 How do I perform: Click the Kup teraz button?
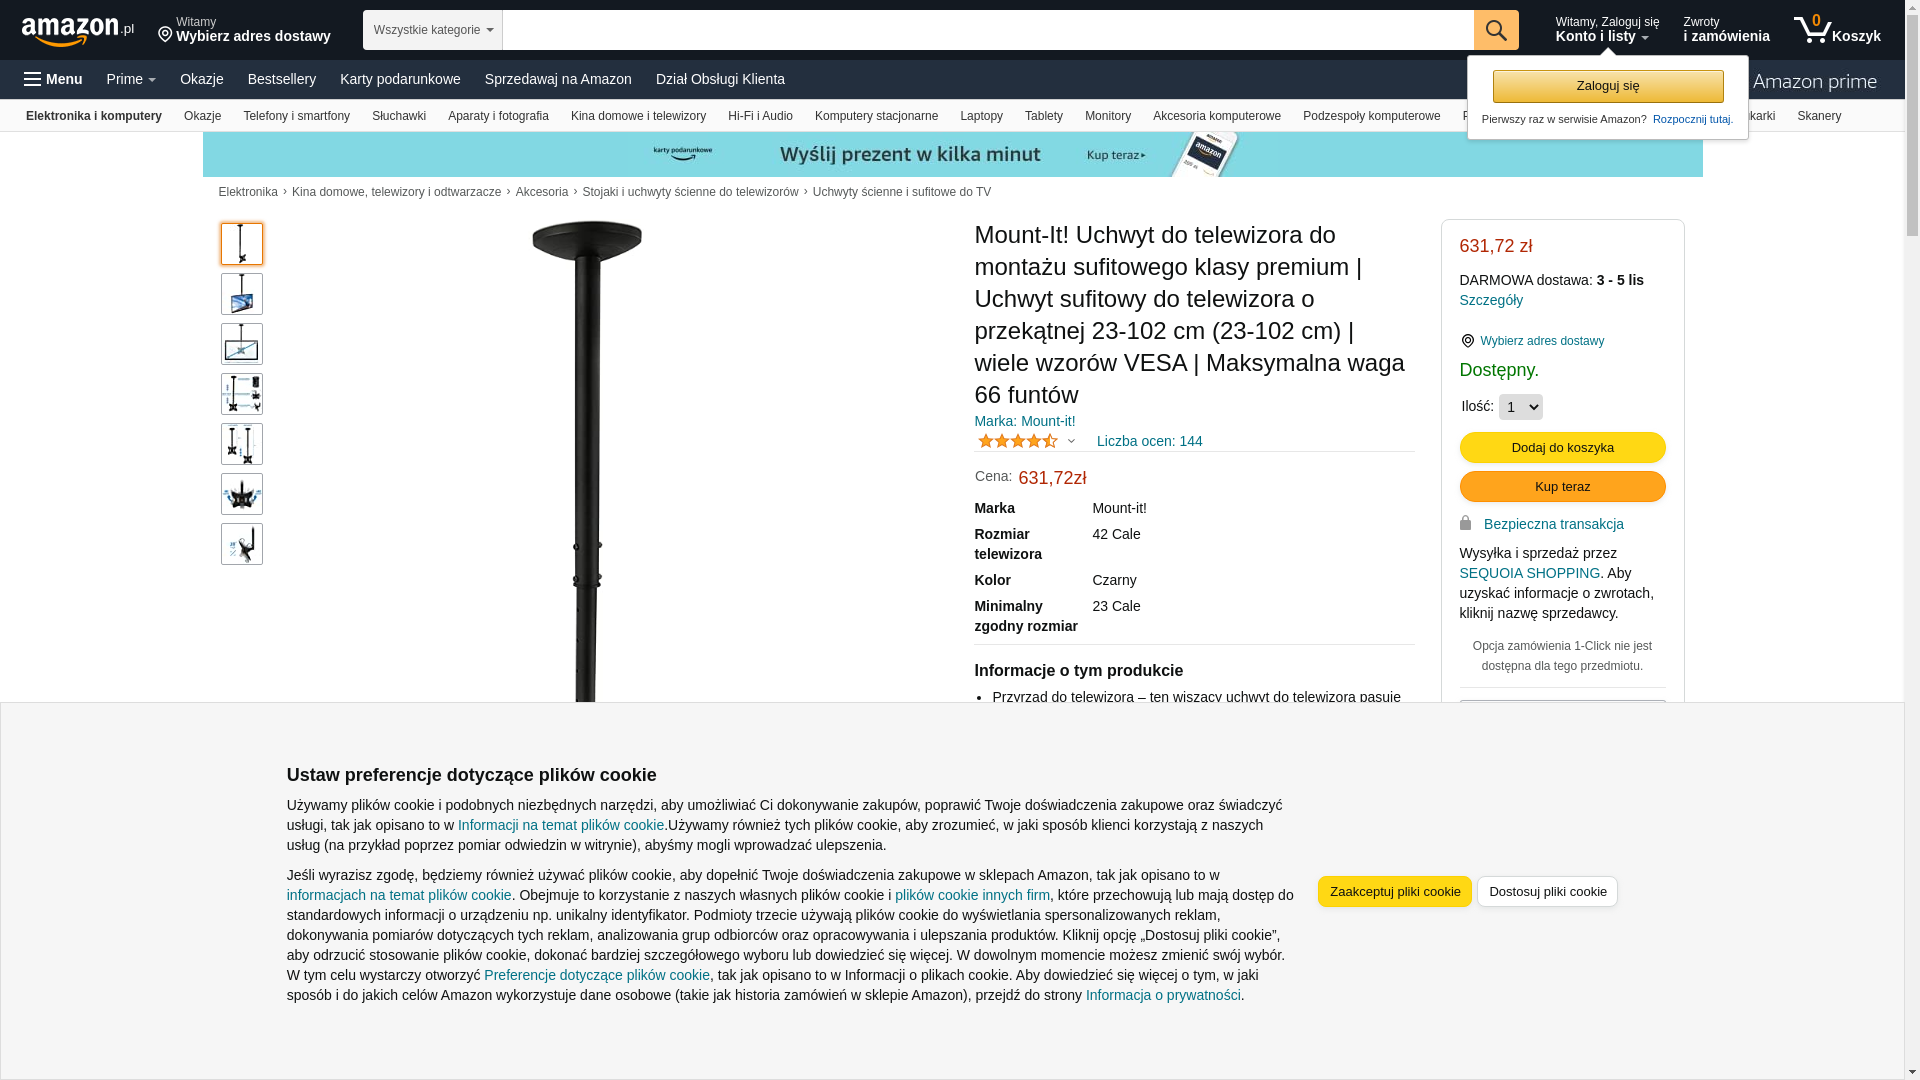[x=1562, y=486]
